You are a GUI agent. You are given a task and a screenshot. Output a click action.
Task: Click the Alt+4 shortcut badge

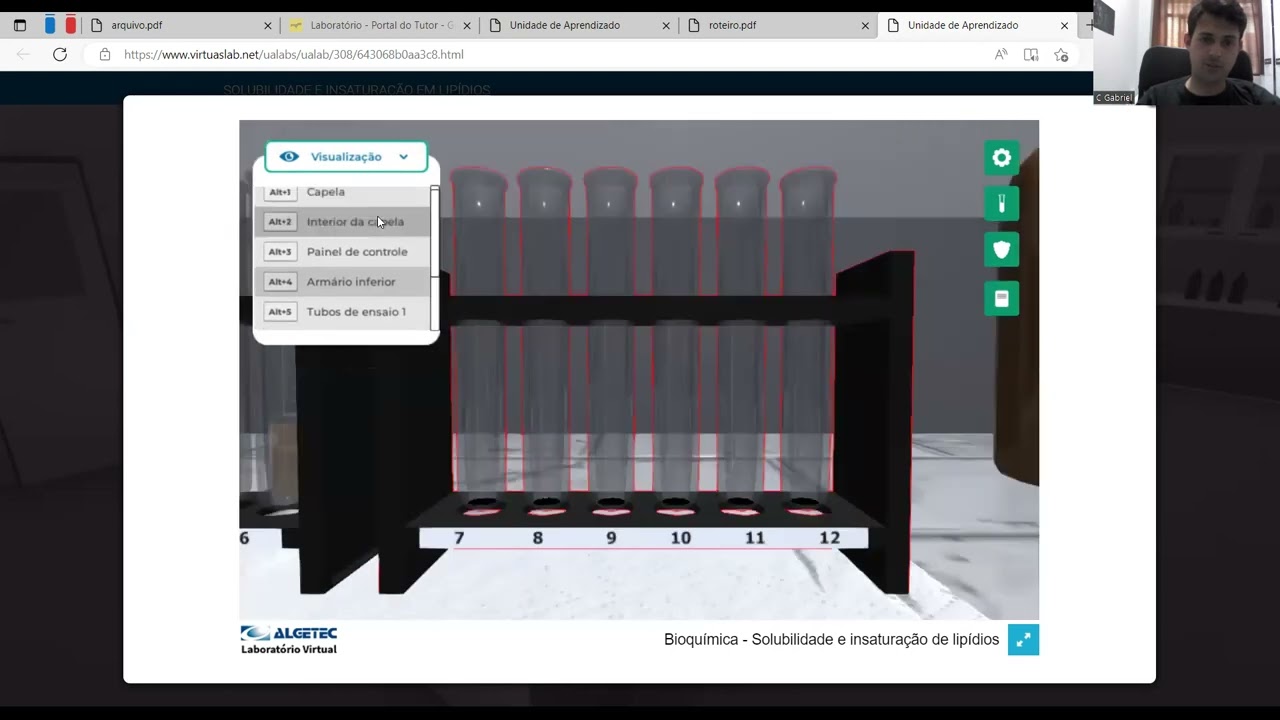click(280, 282)
